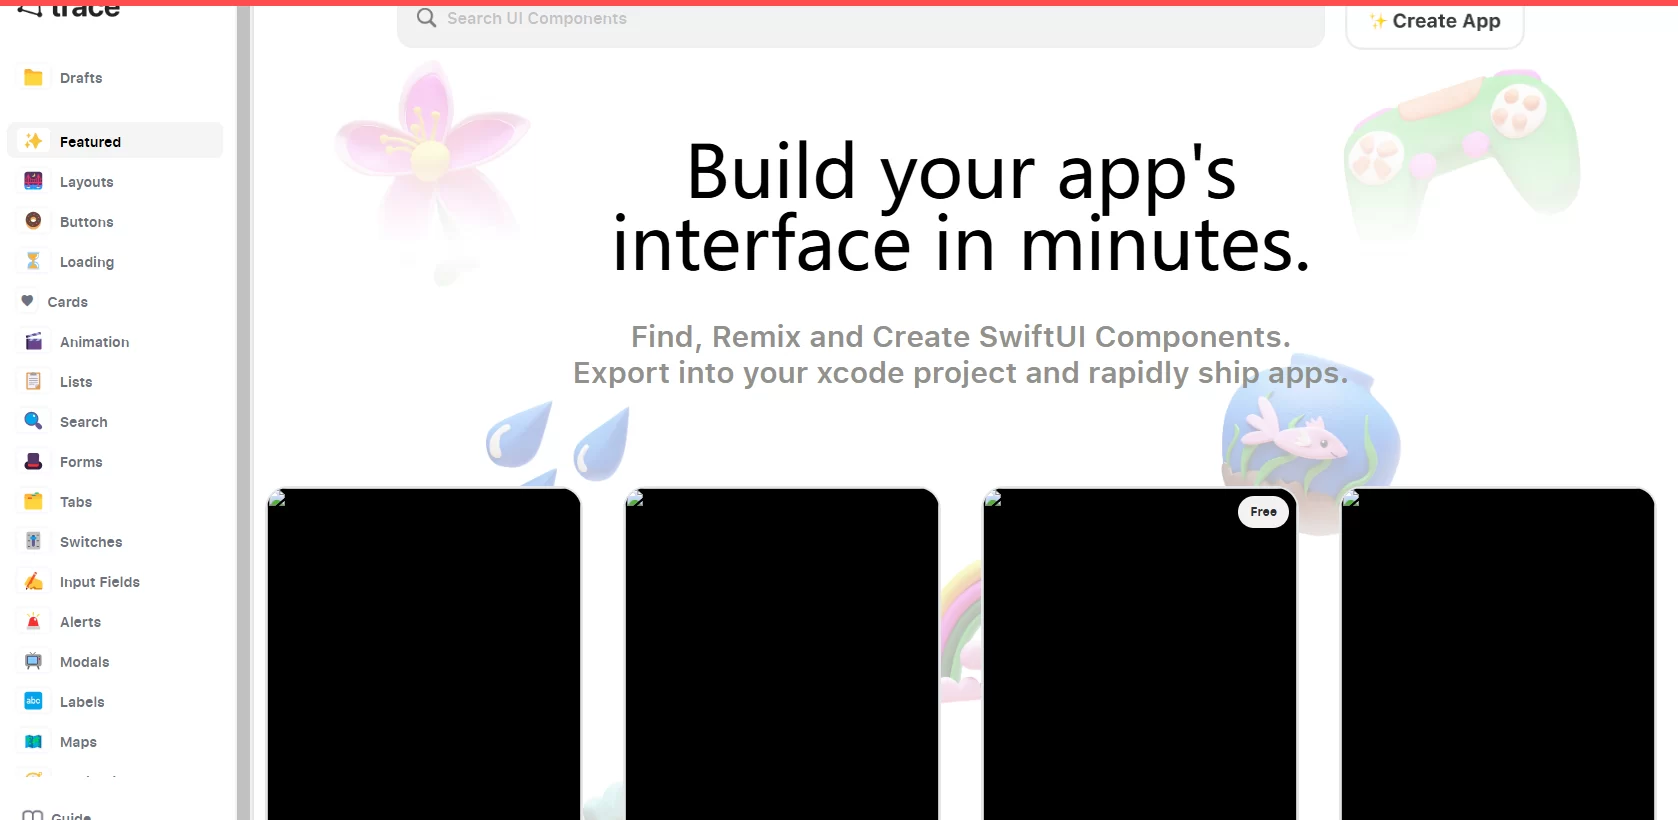Open the Input Fields category

pyautogui.click(x=99, y=582)
